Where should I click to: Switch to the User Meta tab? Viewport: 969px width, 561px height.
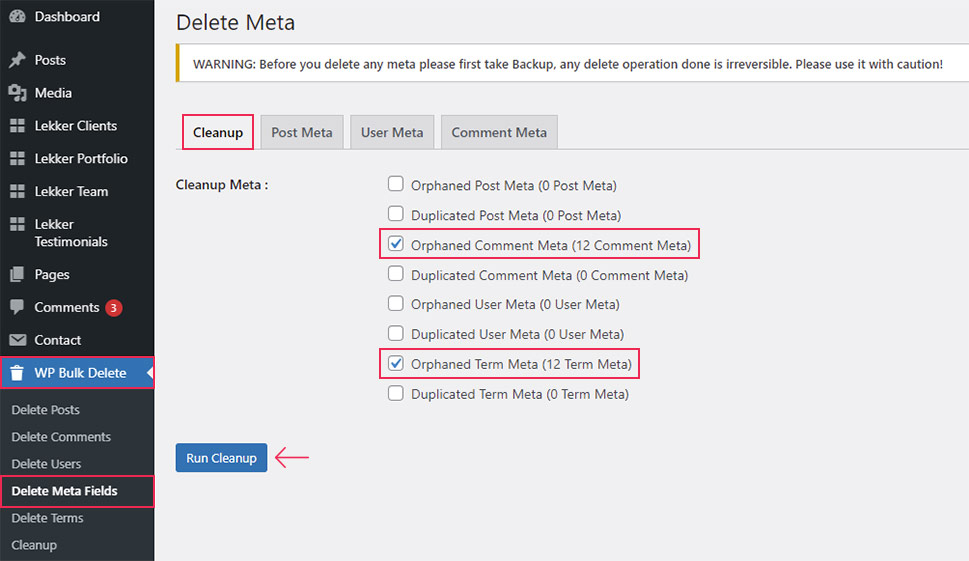[x=392, y=132]
